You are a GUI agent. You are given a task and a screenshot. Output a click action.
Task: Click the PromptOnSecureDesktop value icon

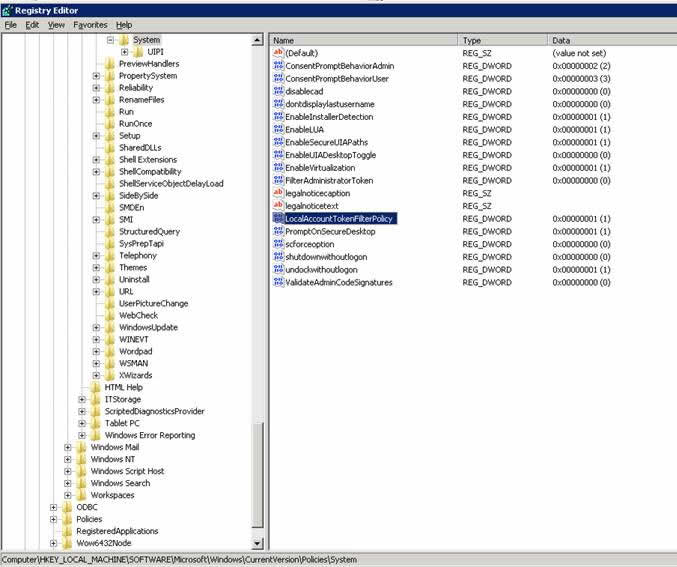tap(278, 231)
